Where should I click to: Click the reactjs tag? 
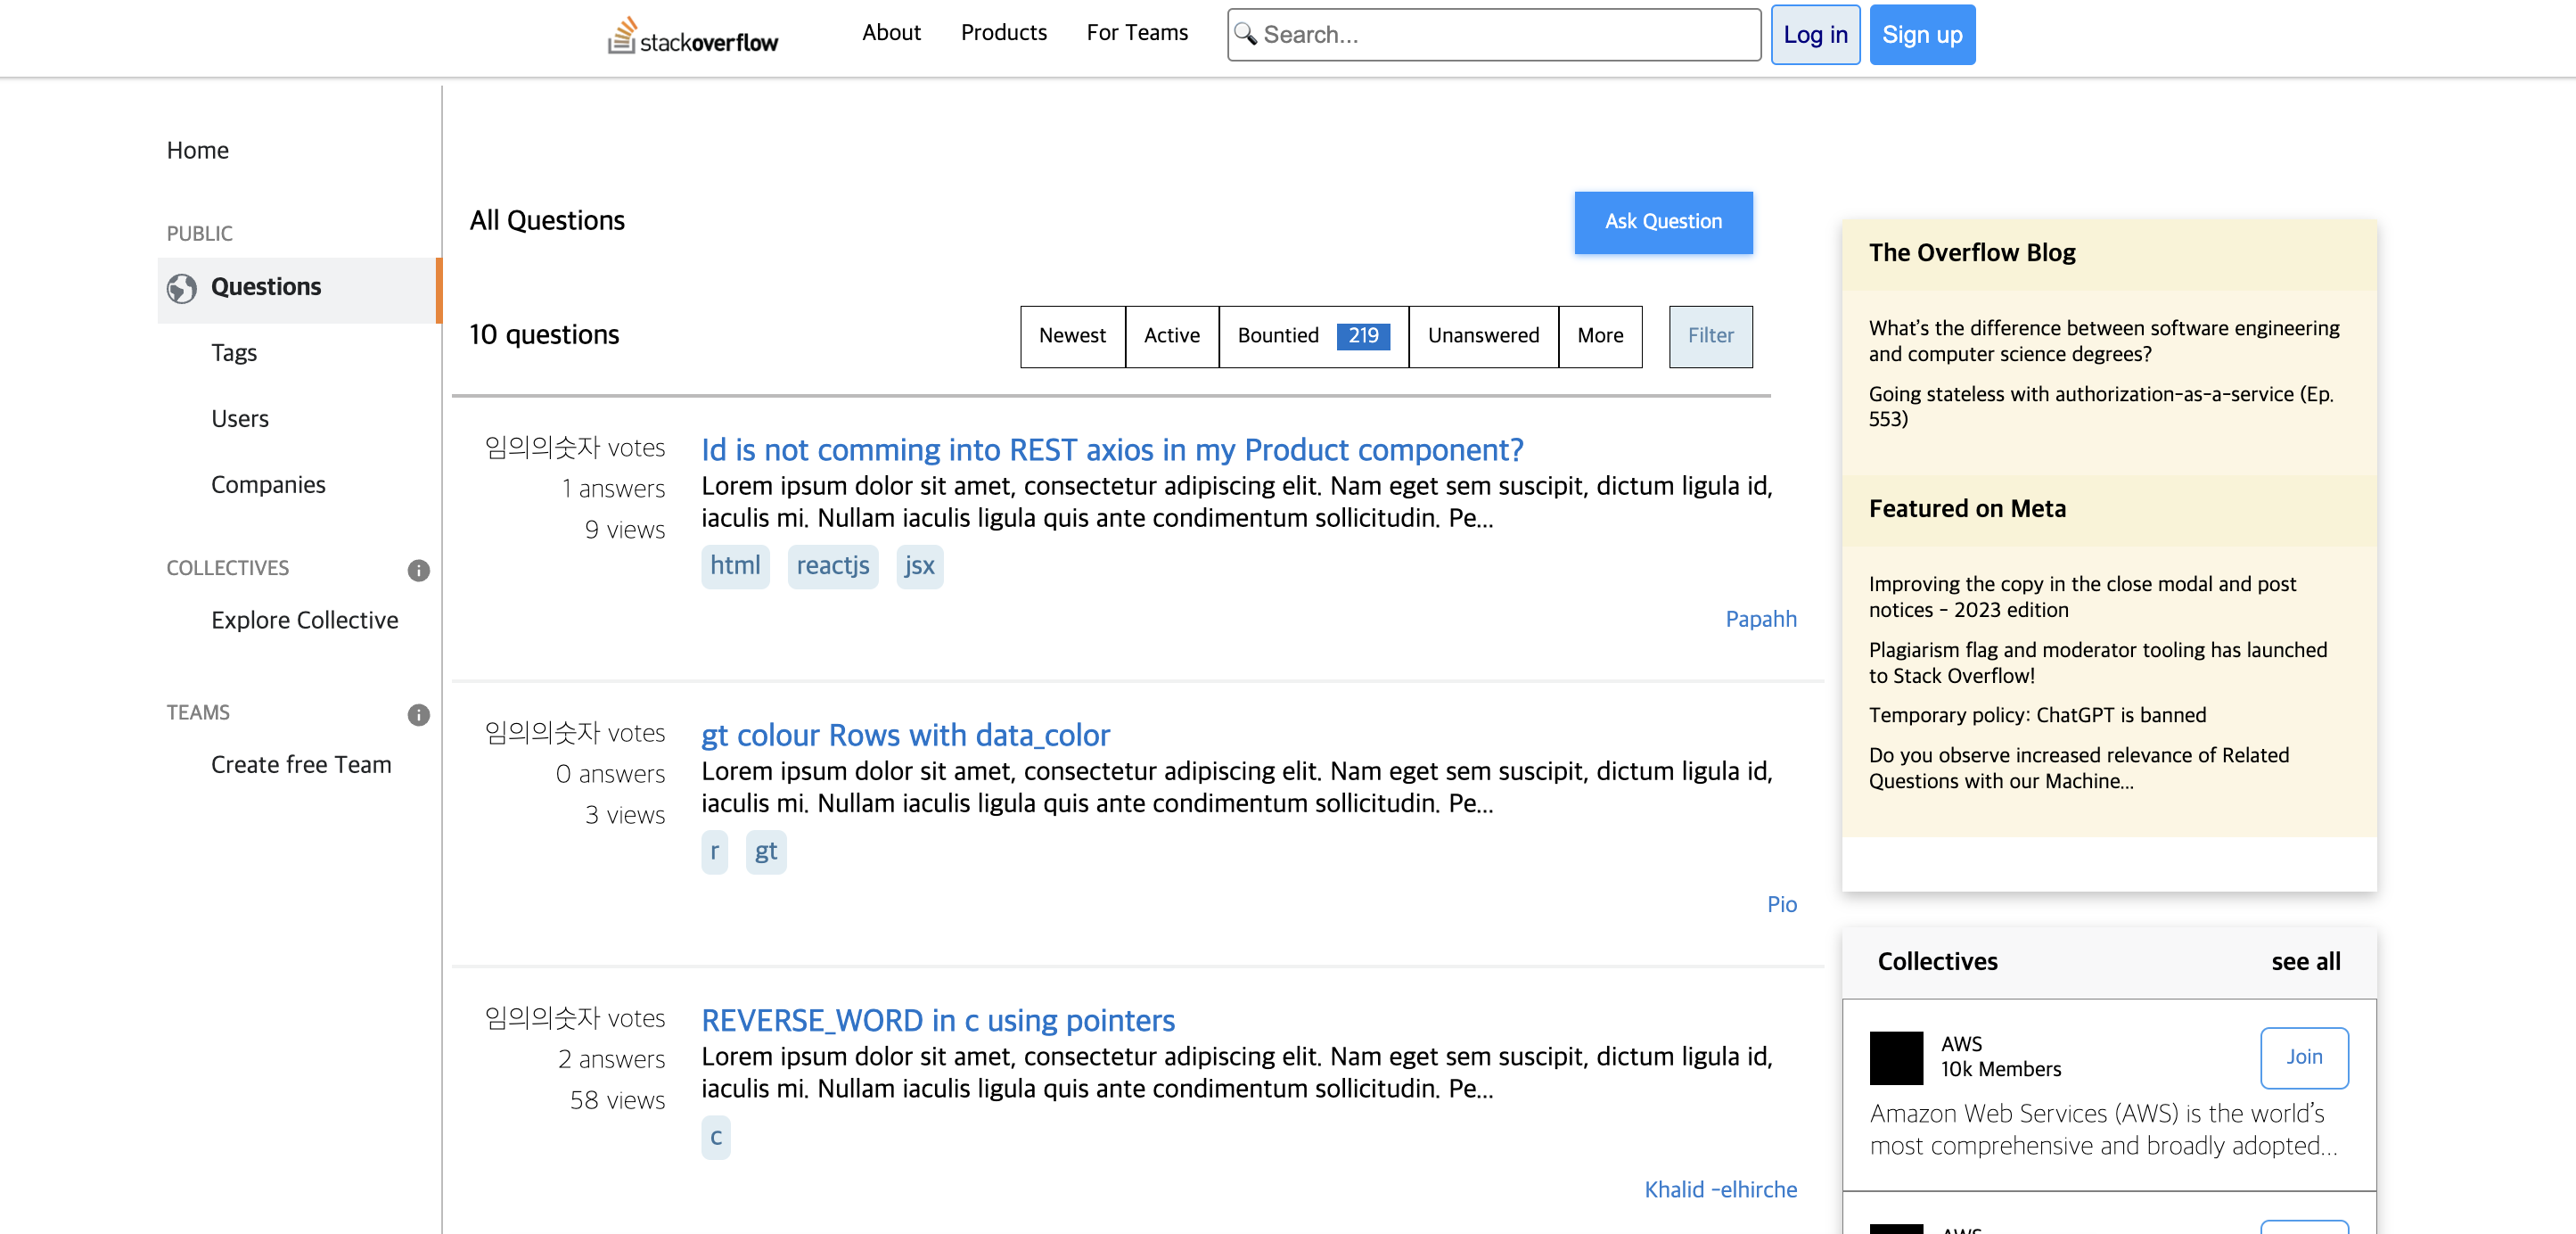click(833, 566)
